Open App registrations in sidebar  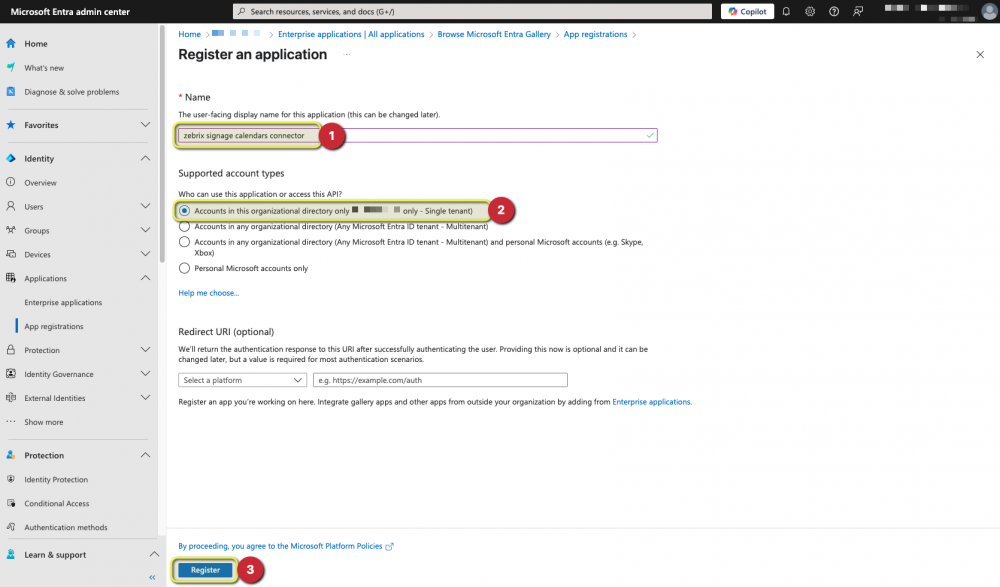click(x=54, y=326)
